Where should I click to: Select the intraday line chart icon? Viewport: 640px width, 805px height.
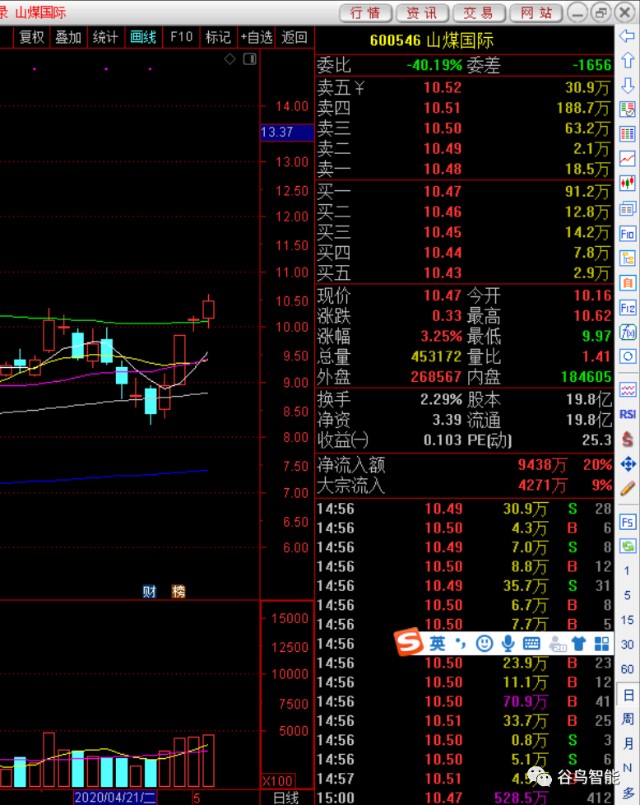coord(627,159)
